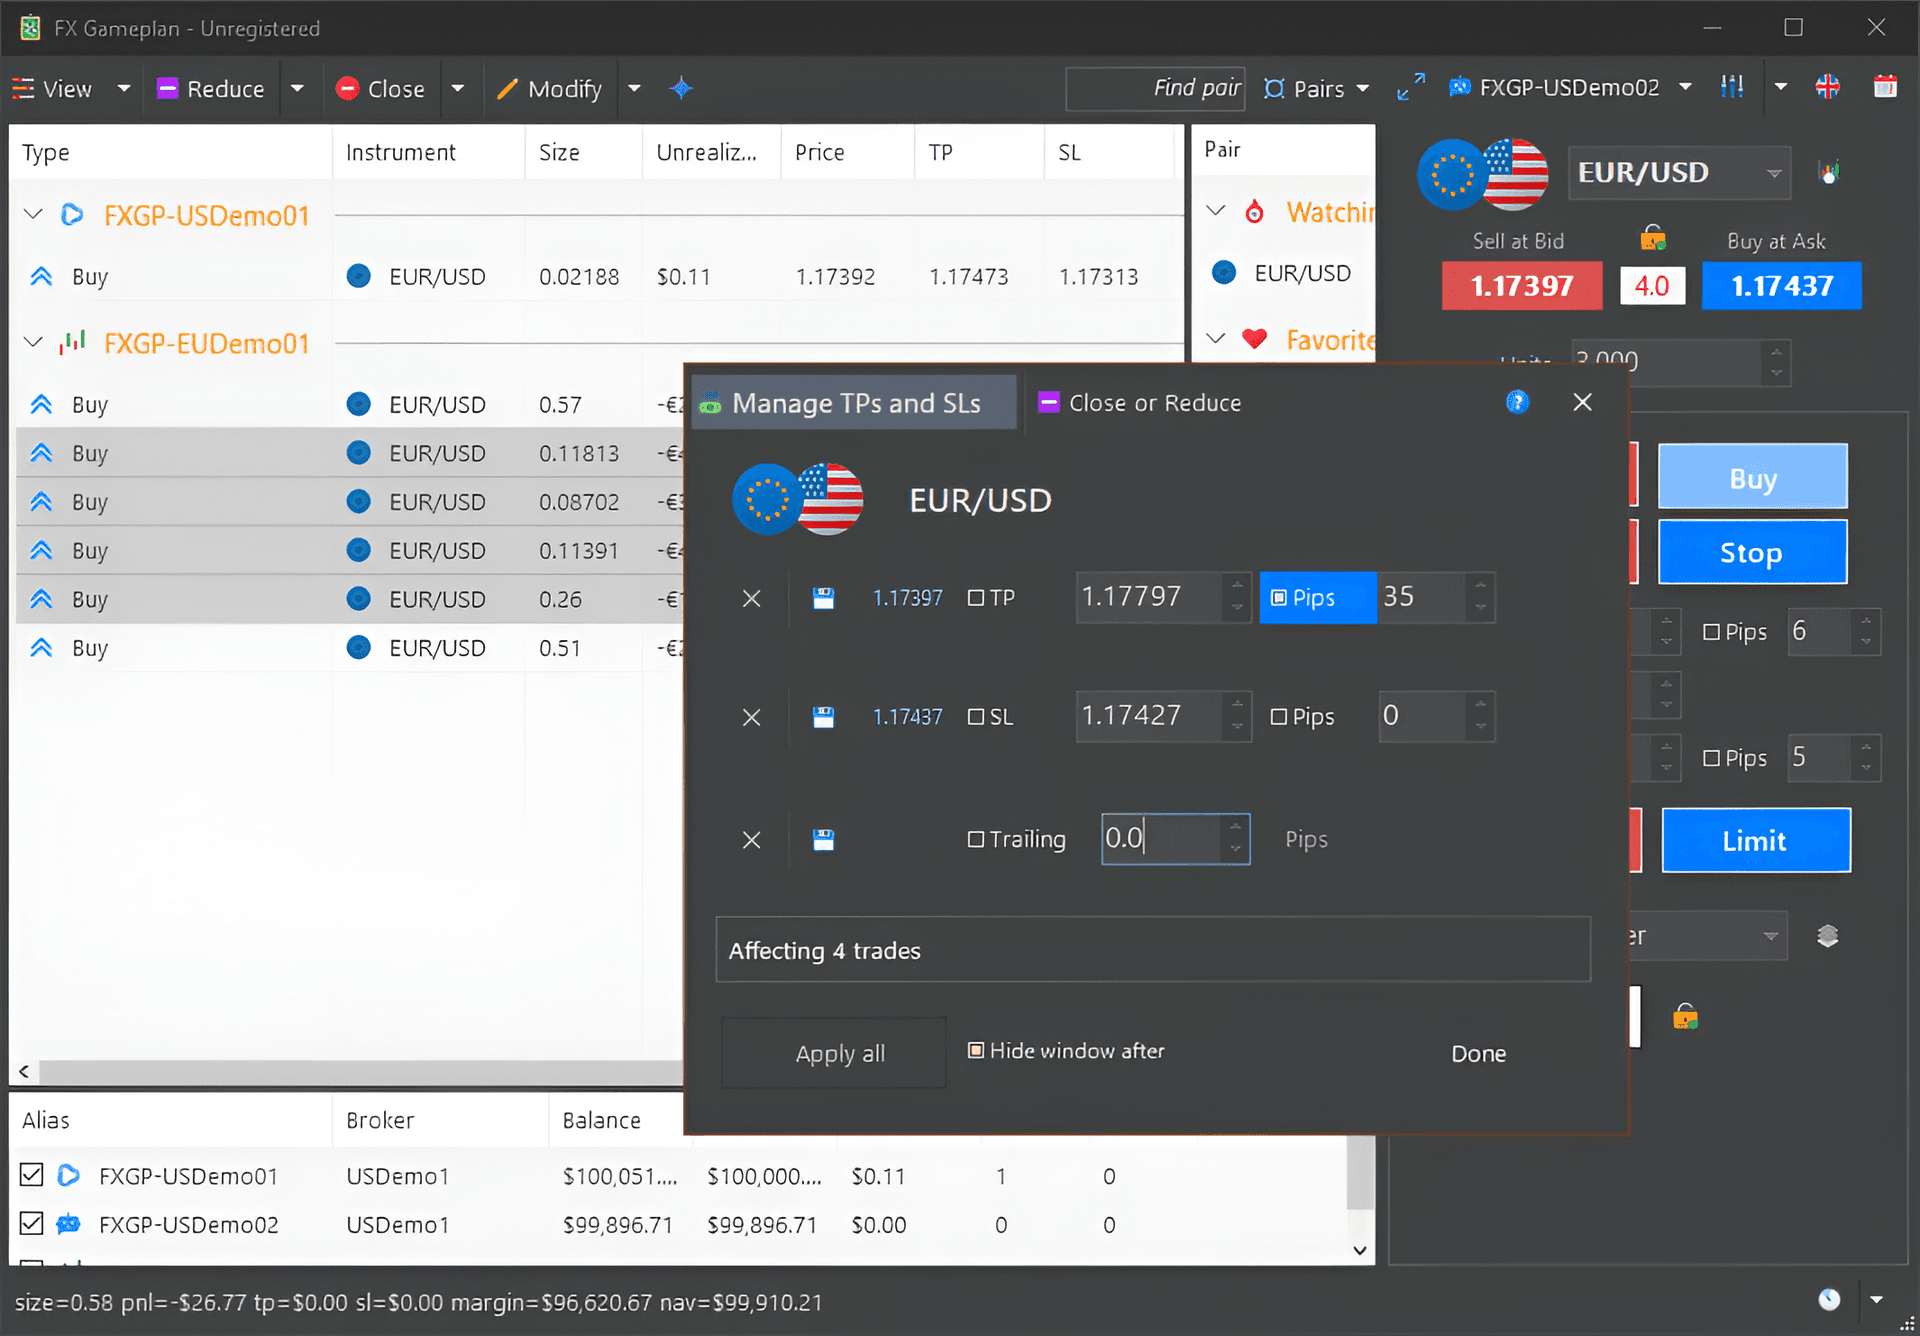
Task: Enable the Trailing checkbox
Action: tap(976, 839)
